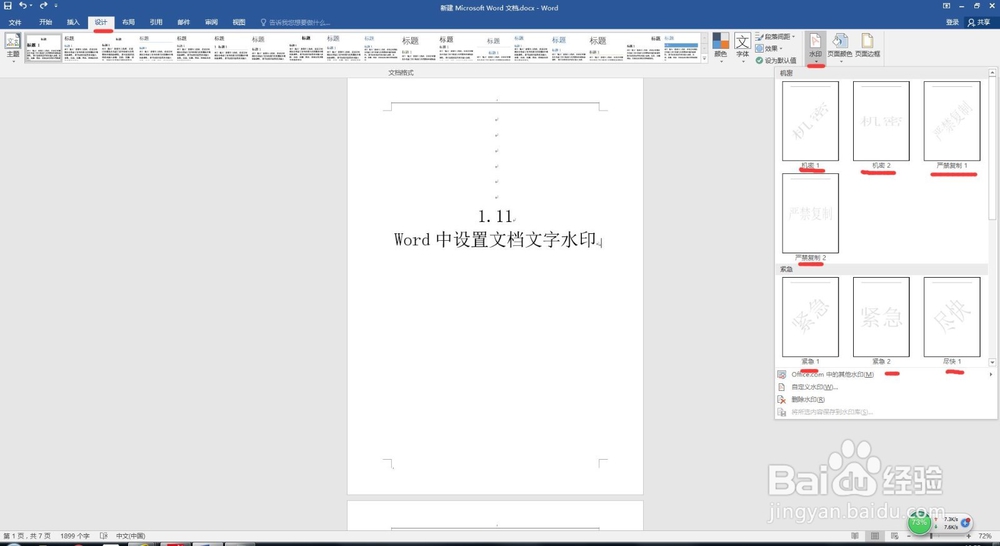Image resolution: width=1000 pixels, height=546 pixels.
Task: Click the 'Tell me' search box
Action: click(295, 22)
